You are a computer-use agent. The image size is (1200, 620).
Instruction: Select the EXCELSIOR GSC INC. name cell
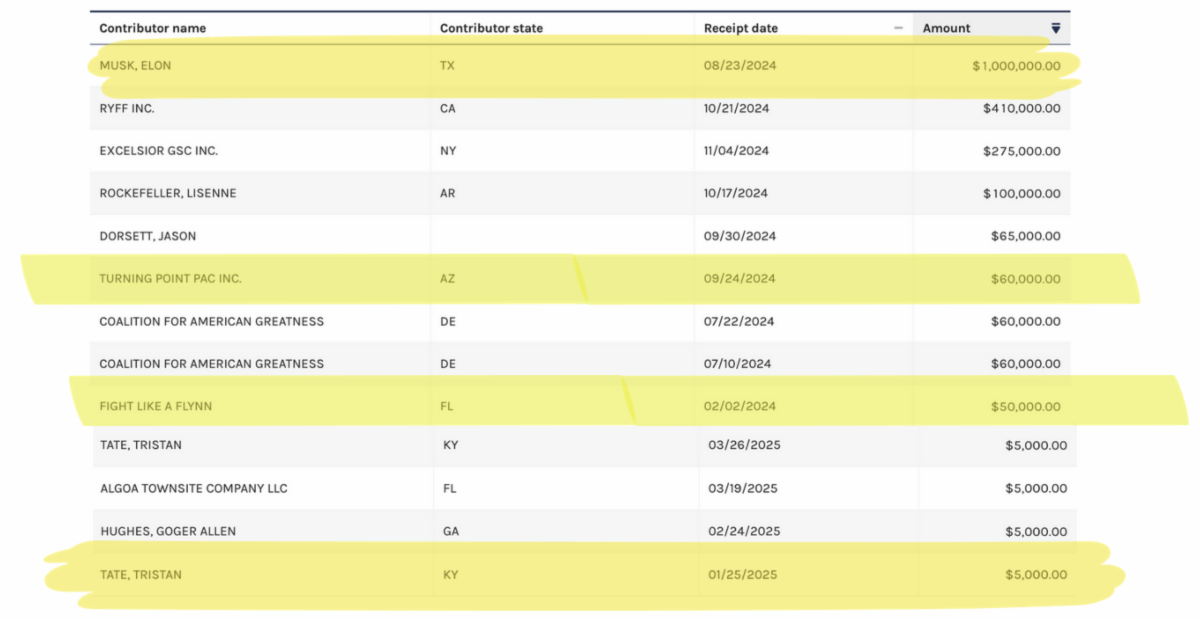(x=158, y=151)
